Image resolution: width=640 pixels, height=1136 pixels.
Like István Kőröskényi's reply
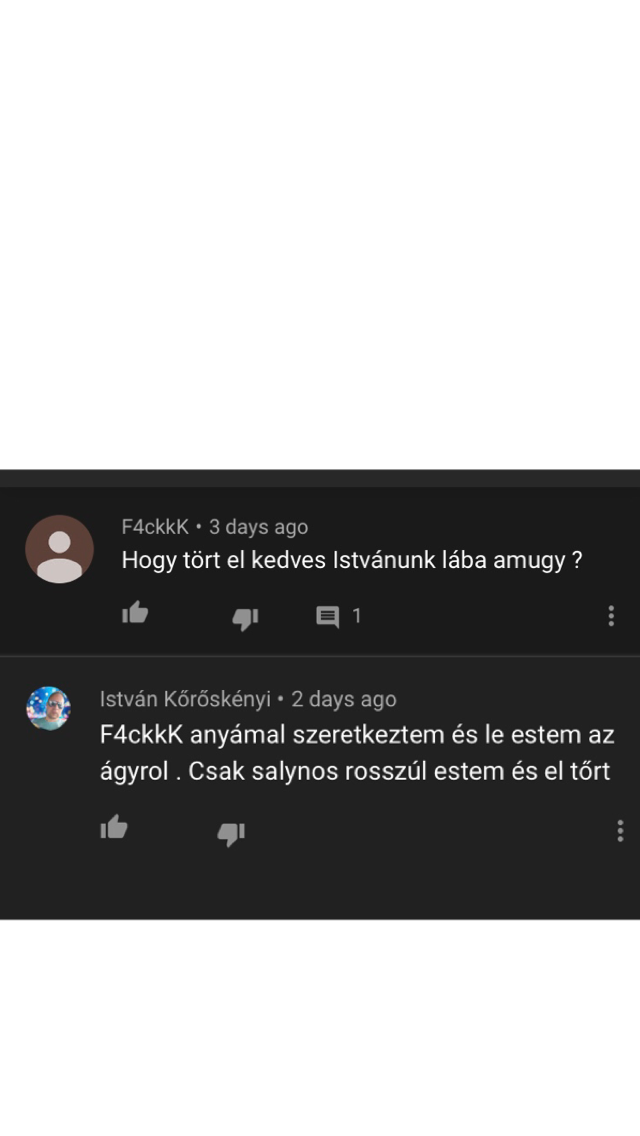pyautogui.click(x=114, y=827)
